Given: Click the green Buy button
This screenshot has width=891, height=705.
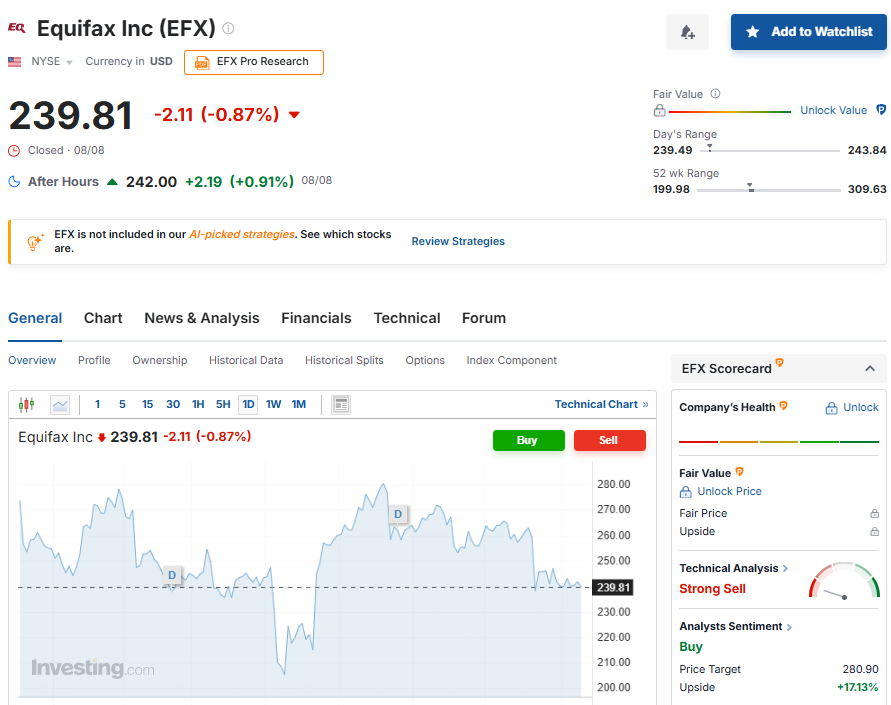Looking at the screenshot, I should click(x=528, y=440).
